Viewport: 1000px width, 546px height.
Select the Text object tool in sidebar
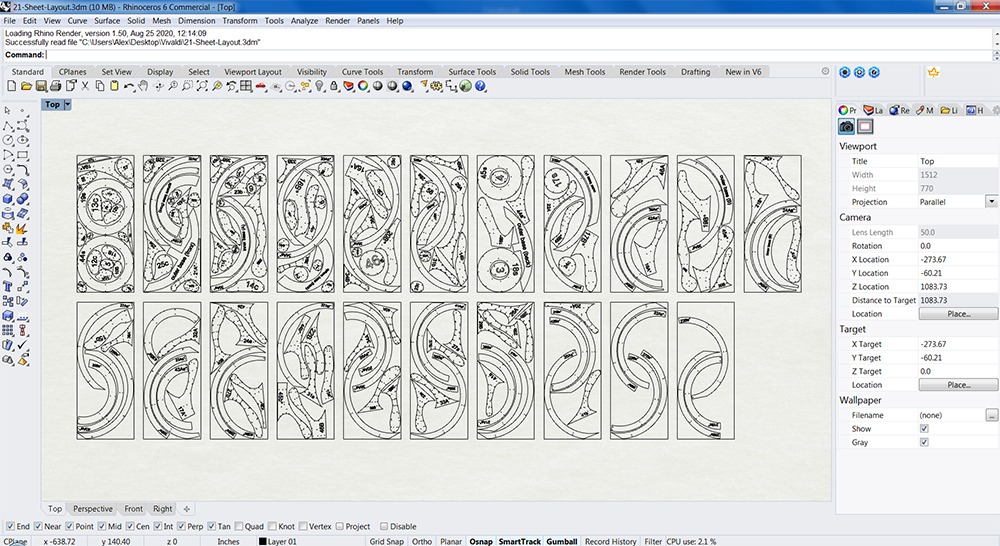pos(8,286)
